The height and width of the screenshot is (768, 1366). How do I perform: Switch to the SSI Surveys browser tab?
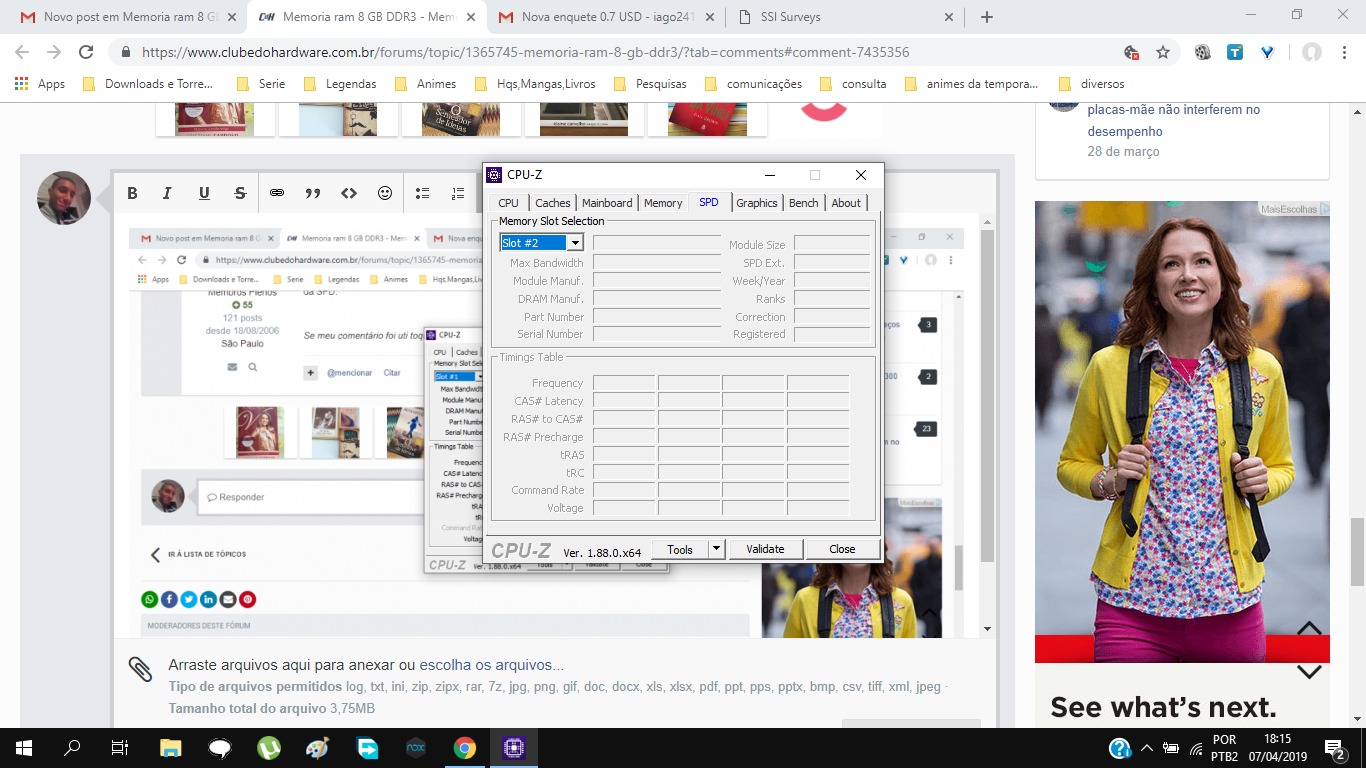click(x=845, y=17)
